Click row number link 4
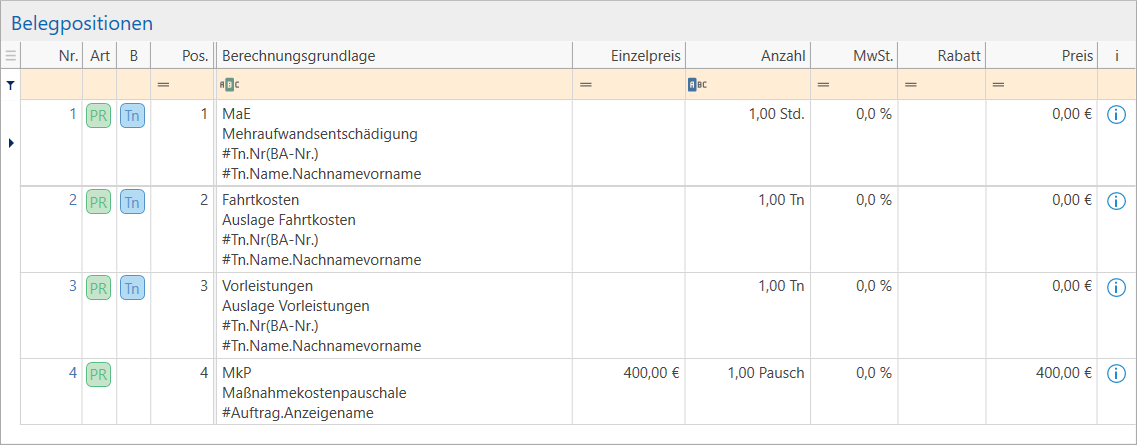The height and width of the screenshot is (445, 1137). pos(72,373)
